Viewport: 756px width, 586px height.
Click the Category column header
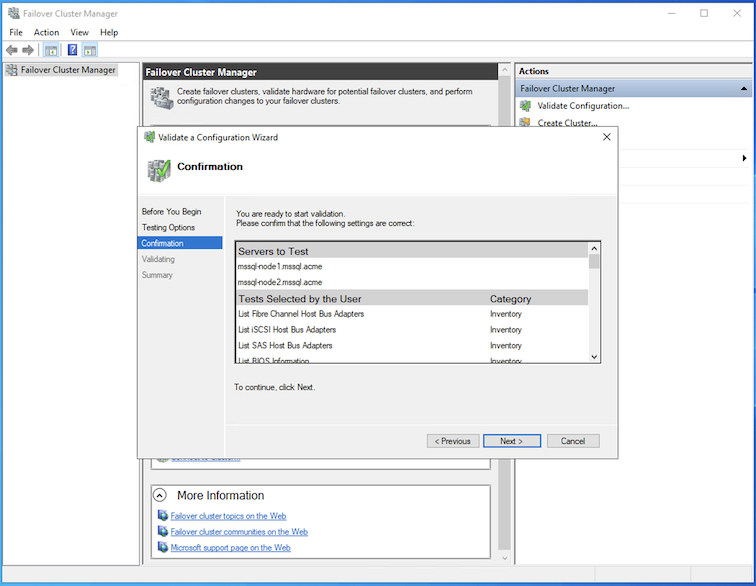point(511,299)
